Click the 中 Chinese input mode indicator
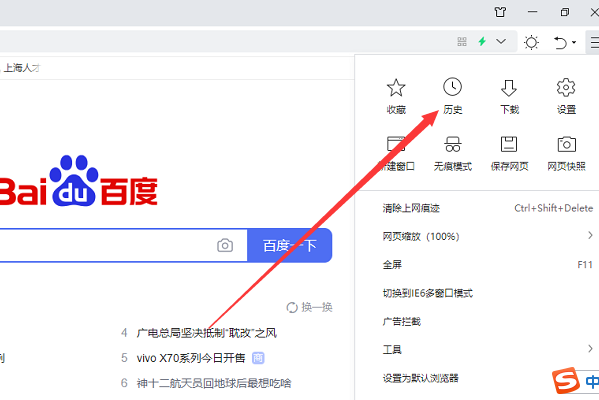The width and height of the screenshot is (599, 400). 592,381
